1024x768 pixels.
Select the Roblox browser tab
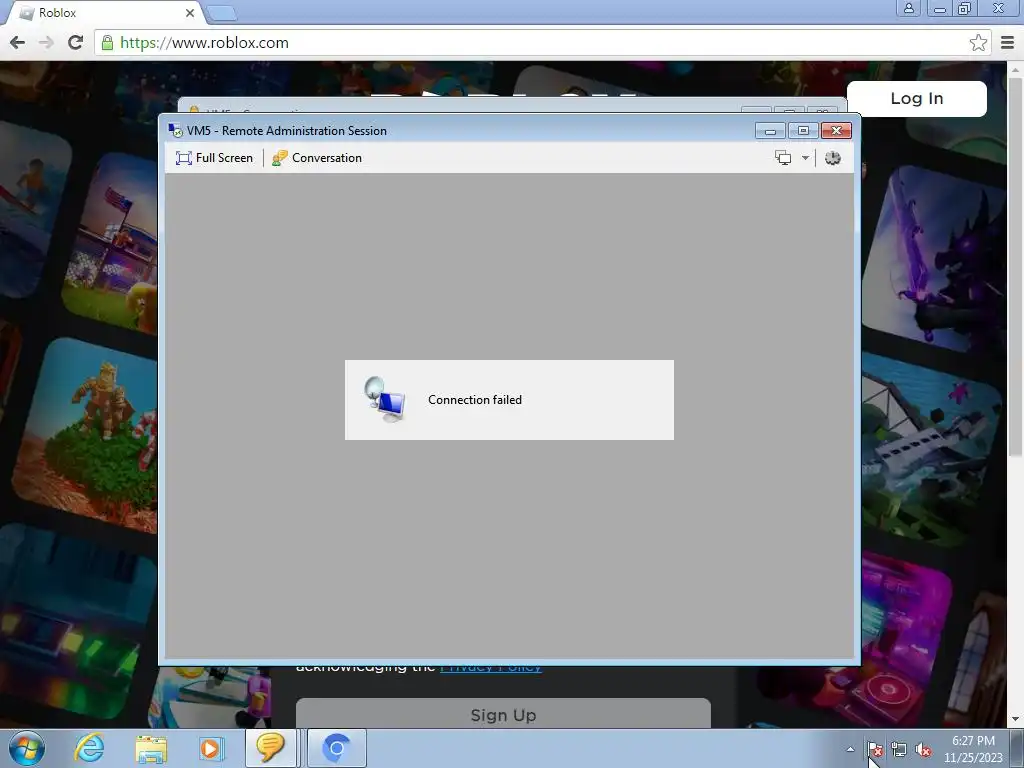tap(104, 13)
